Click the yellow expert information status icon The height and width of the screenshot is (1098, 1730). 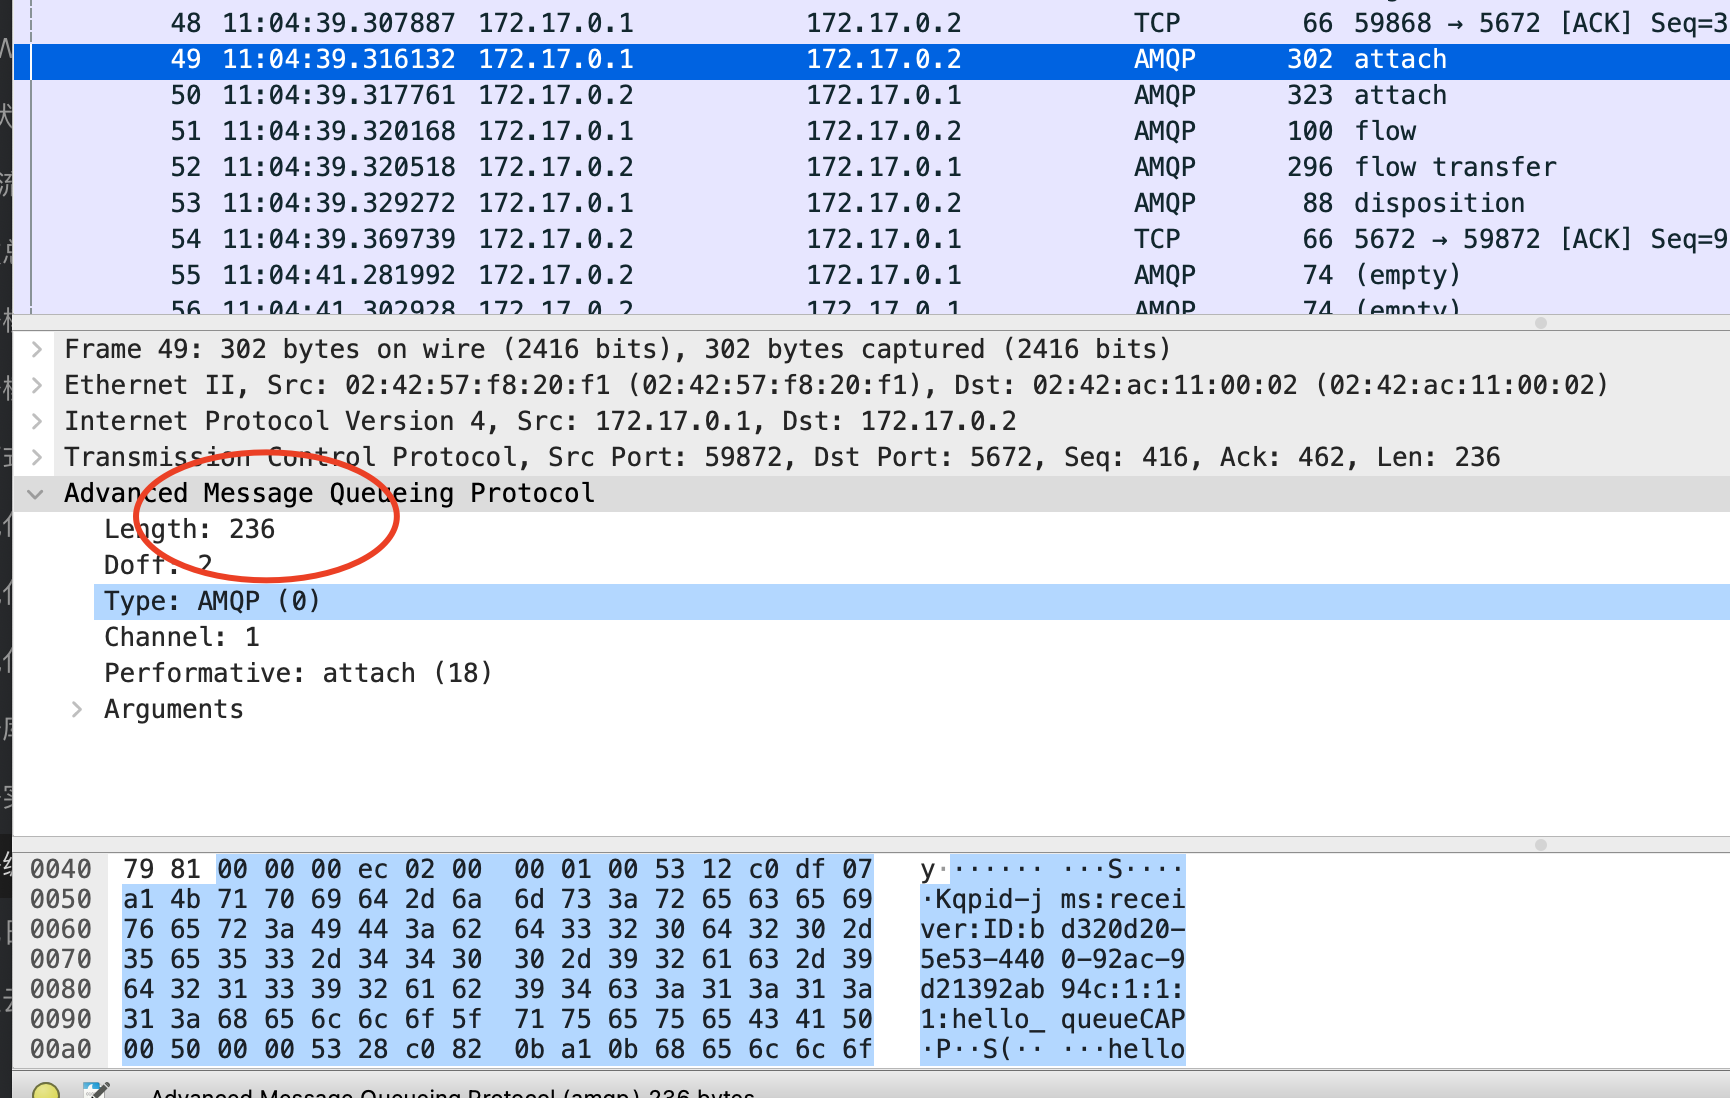pyautogui.click(x=45, y=1091)
